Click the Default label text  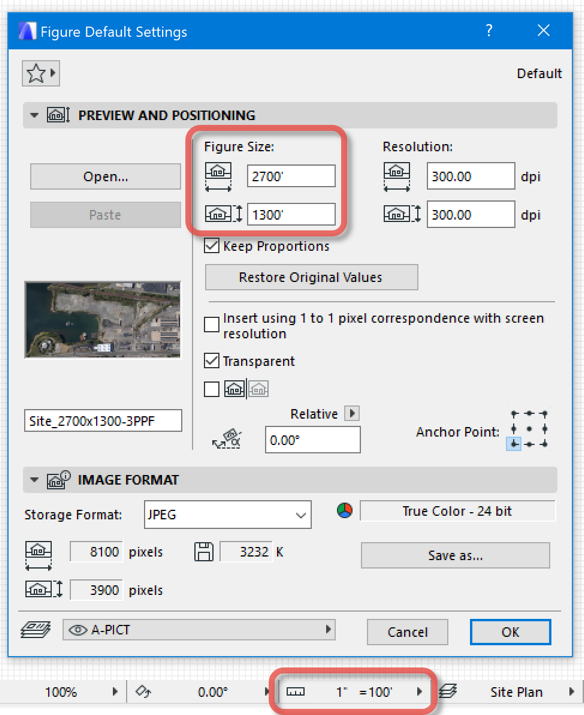click(539, 73)
